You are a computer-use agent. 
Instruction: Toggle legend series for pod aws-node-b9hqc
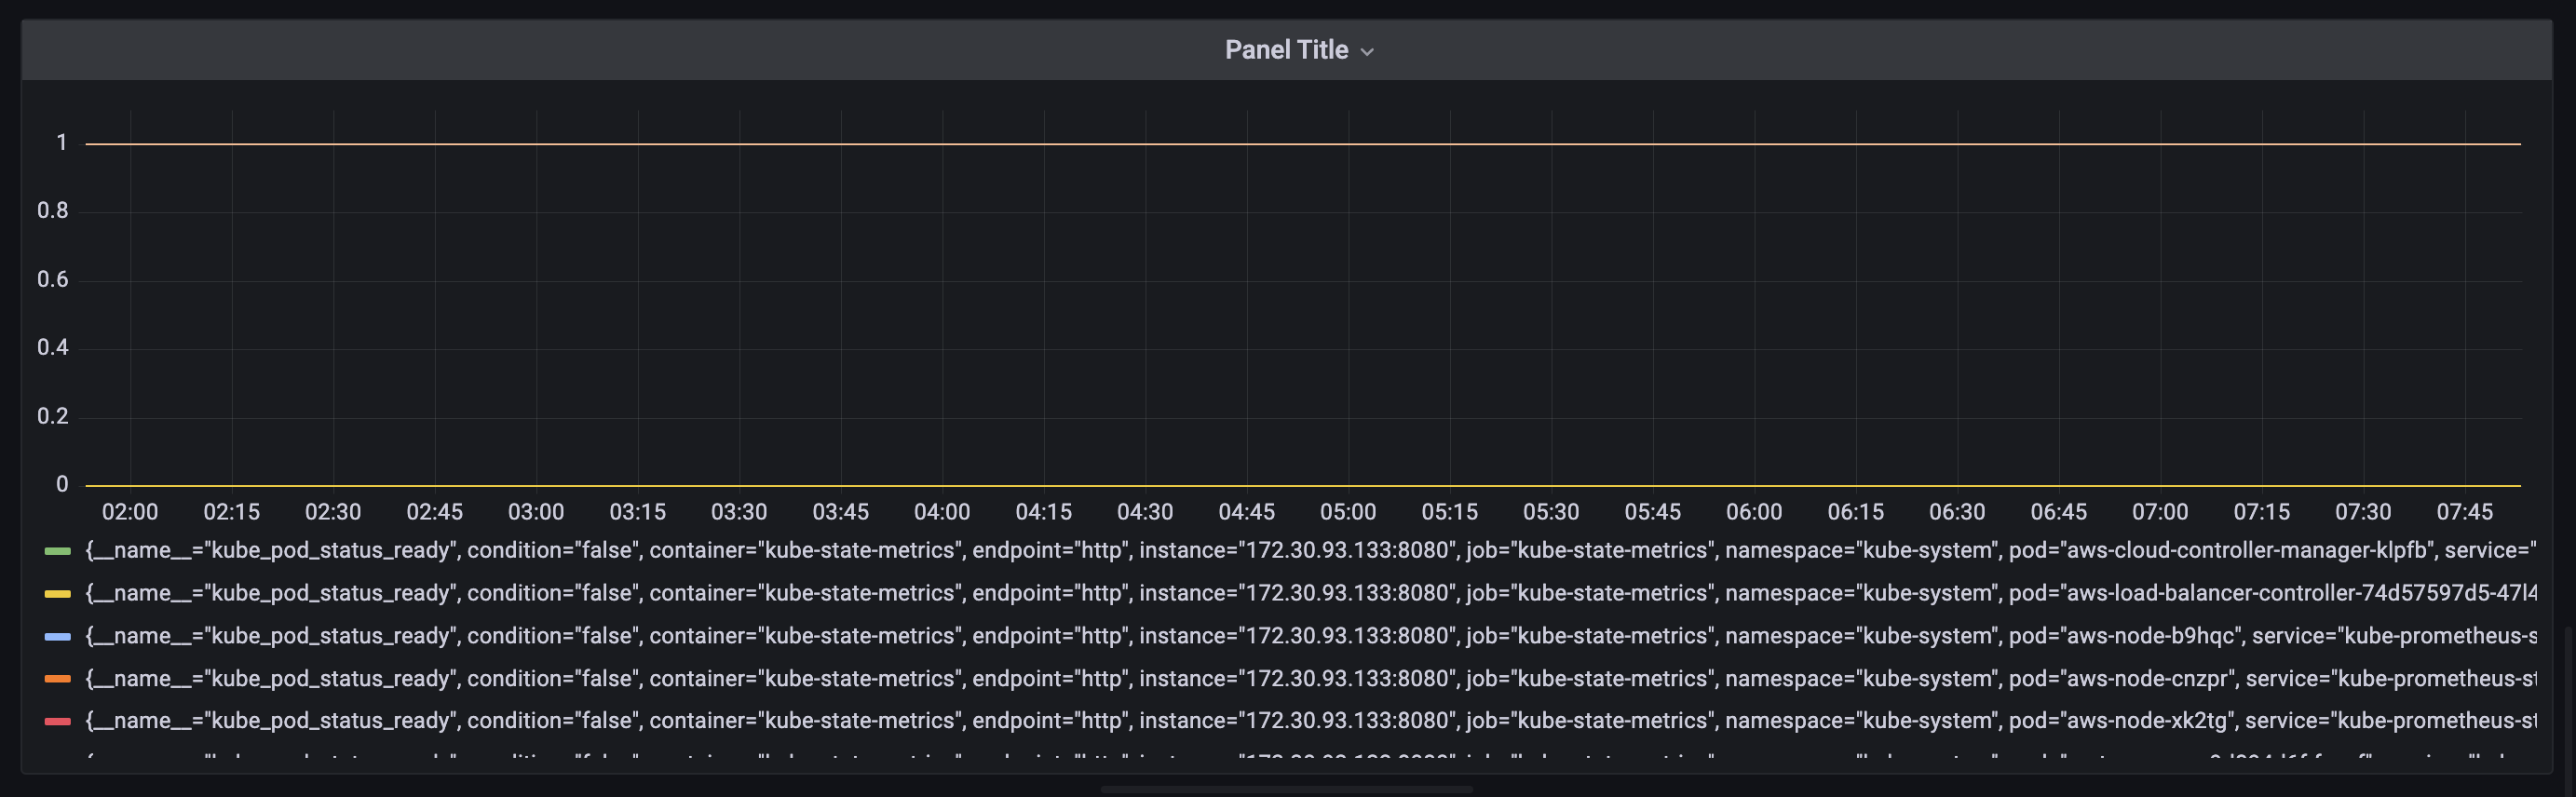coord(1310,636)
